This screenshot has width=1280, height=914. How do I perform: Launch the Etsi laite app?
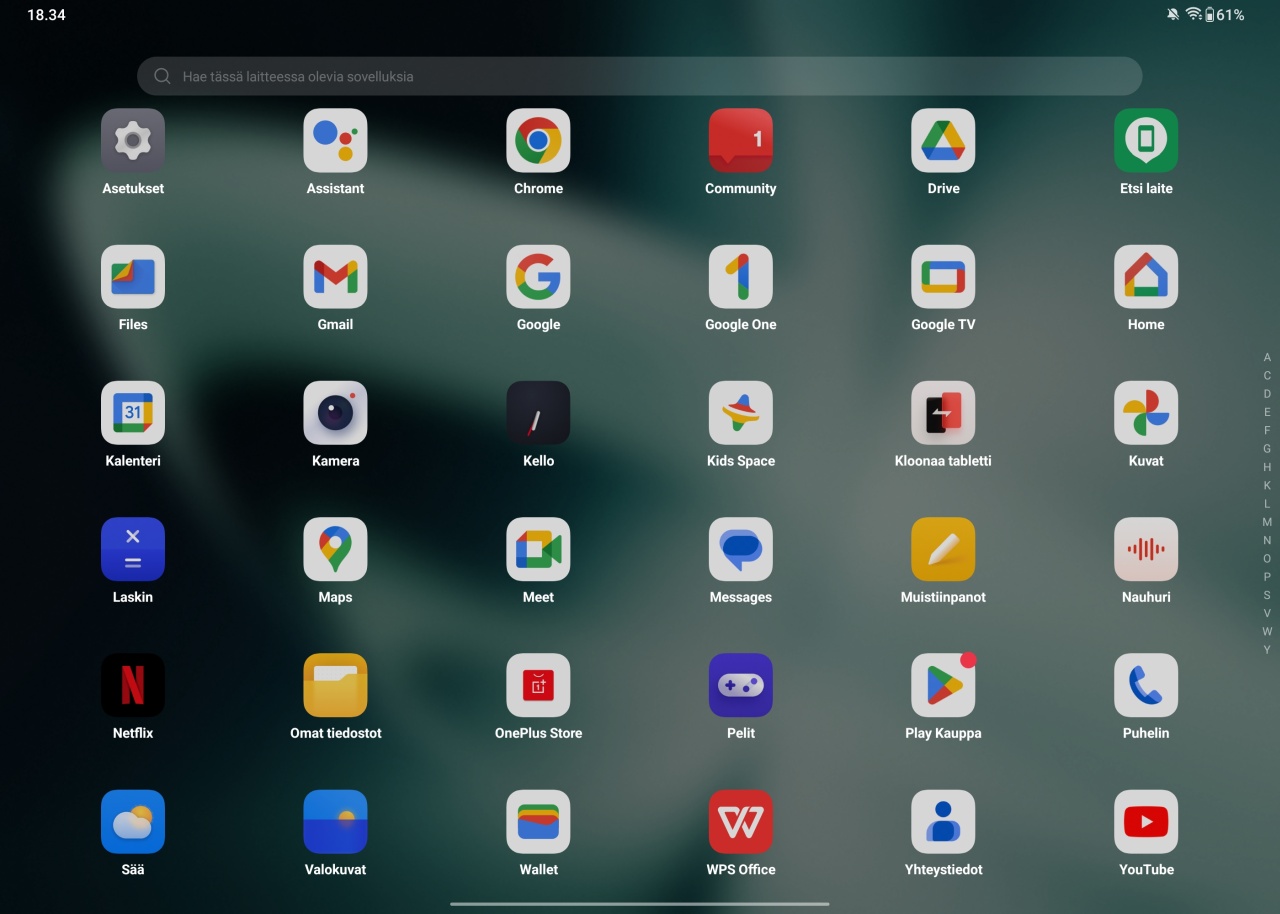click(1146, 141)
